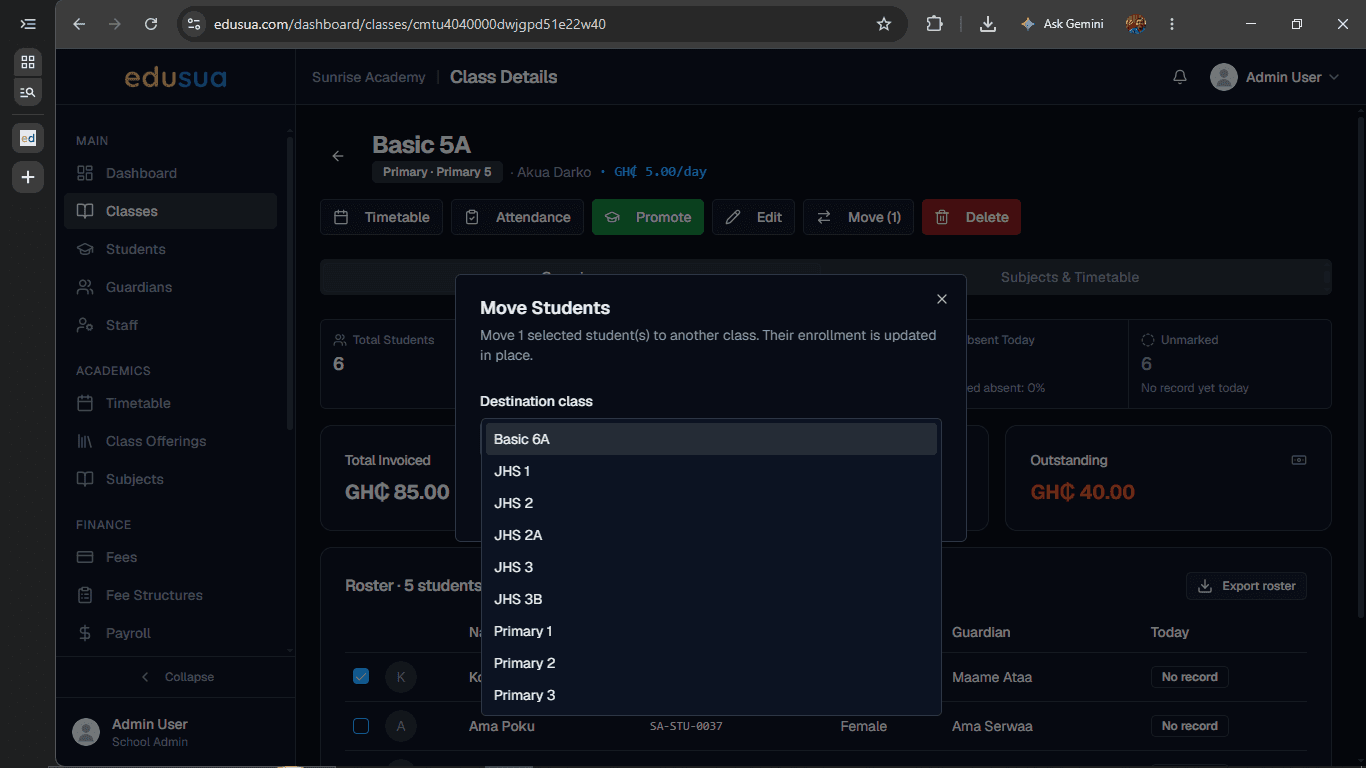Collapse the sidebar
The height and width of the screenshot is (768, 1366).
coord(176,677)
